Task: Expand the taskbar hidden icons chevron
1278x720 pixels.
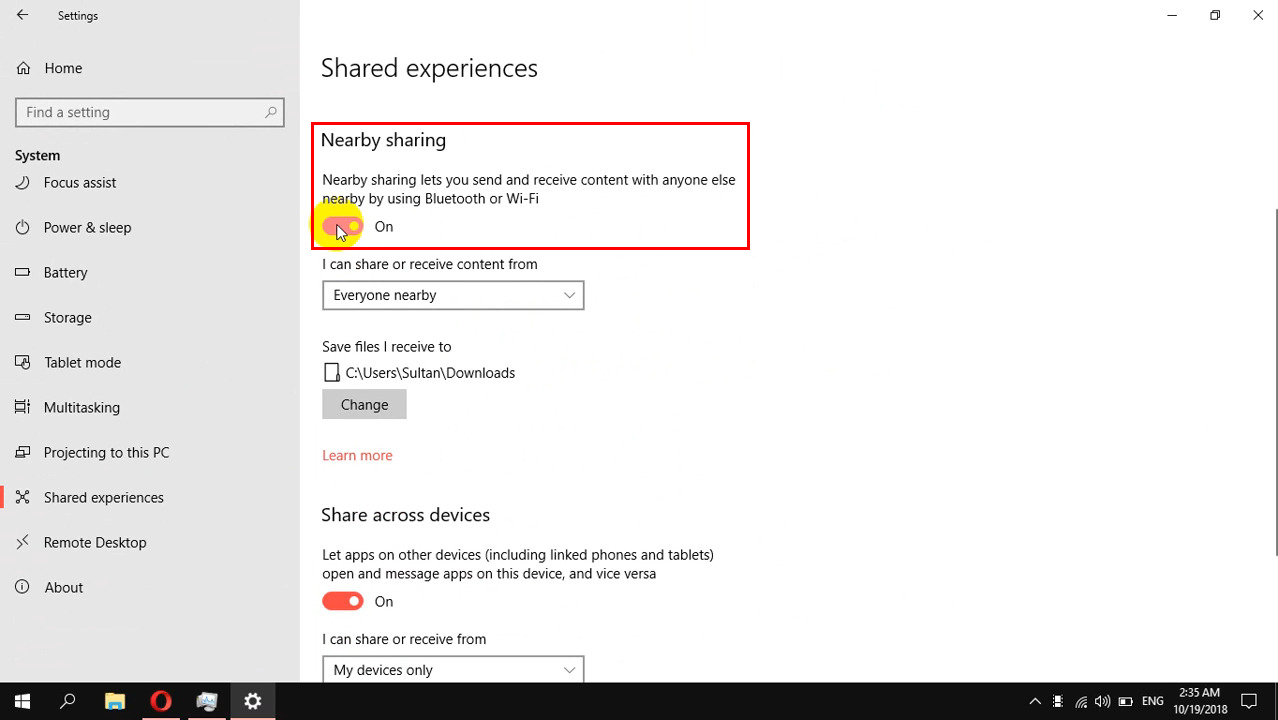Action: 1035,701
